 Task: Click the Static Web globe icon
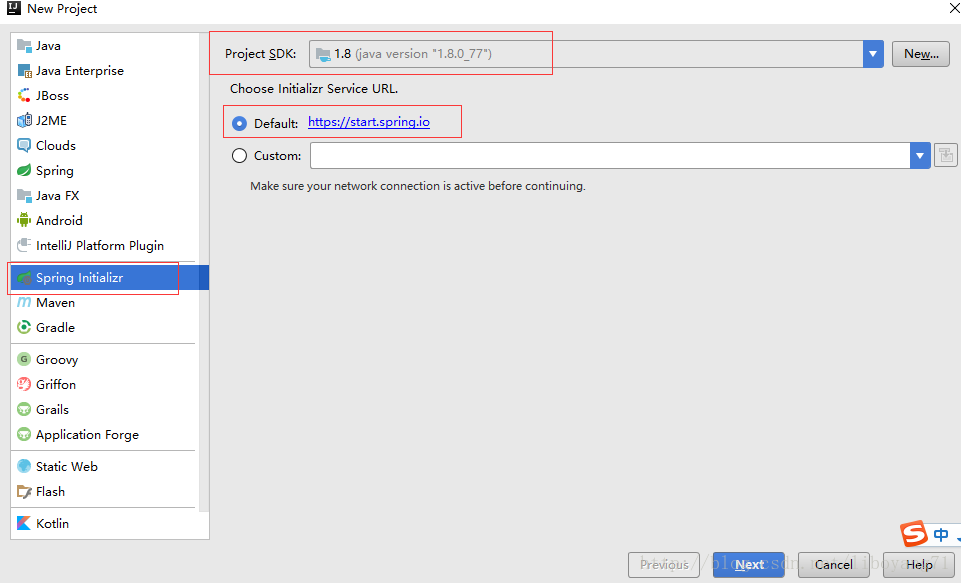pyautogui.click(x=24, y=467)
